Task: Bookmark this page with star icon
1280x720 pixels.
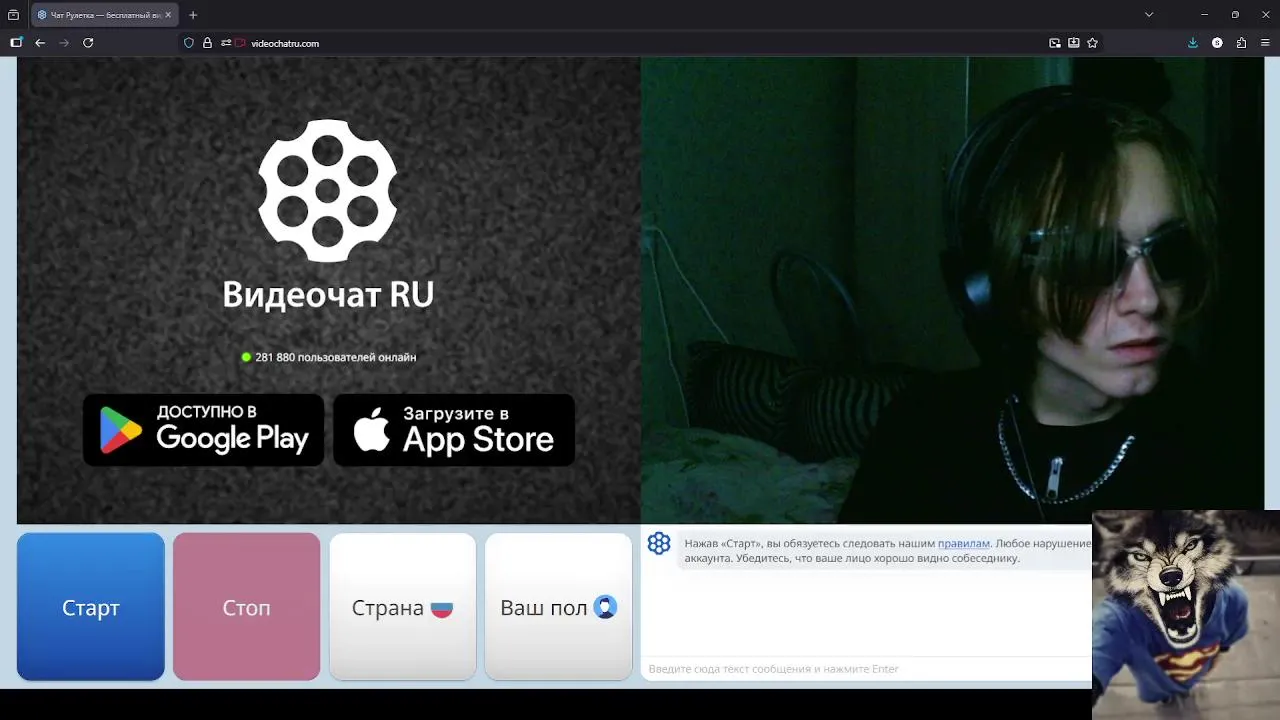Action: coord(1092,43)
